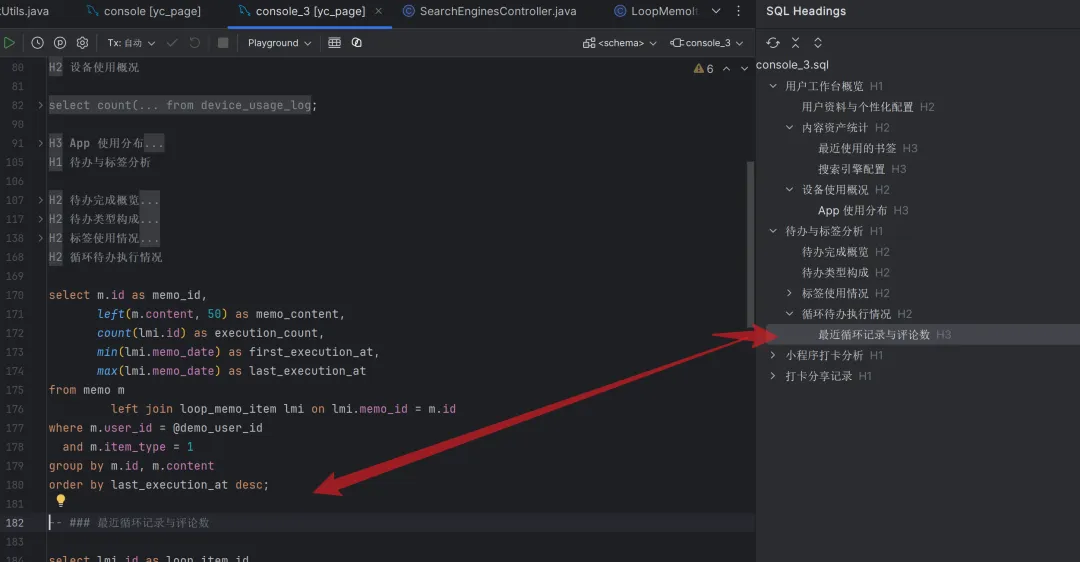Open the editor tabs more options menu
Viewport: 1080px width, 562px height.
[x=738, y=11]
